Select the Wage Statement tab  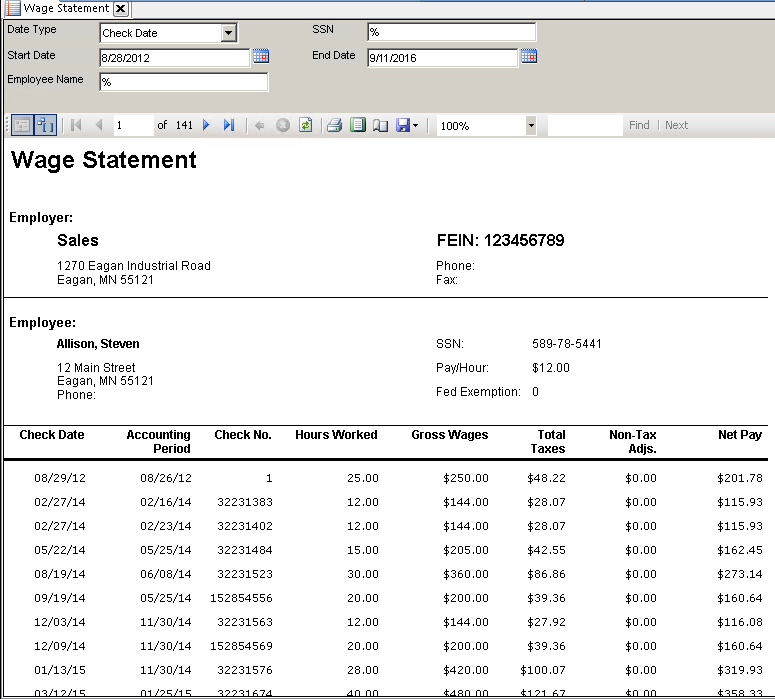66,8
